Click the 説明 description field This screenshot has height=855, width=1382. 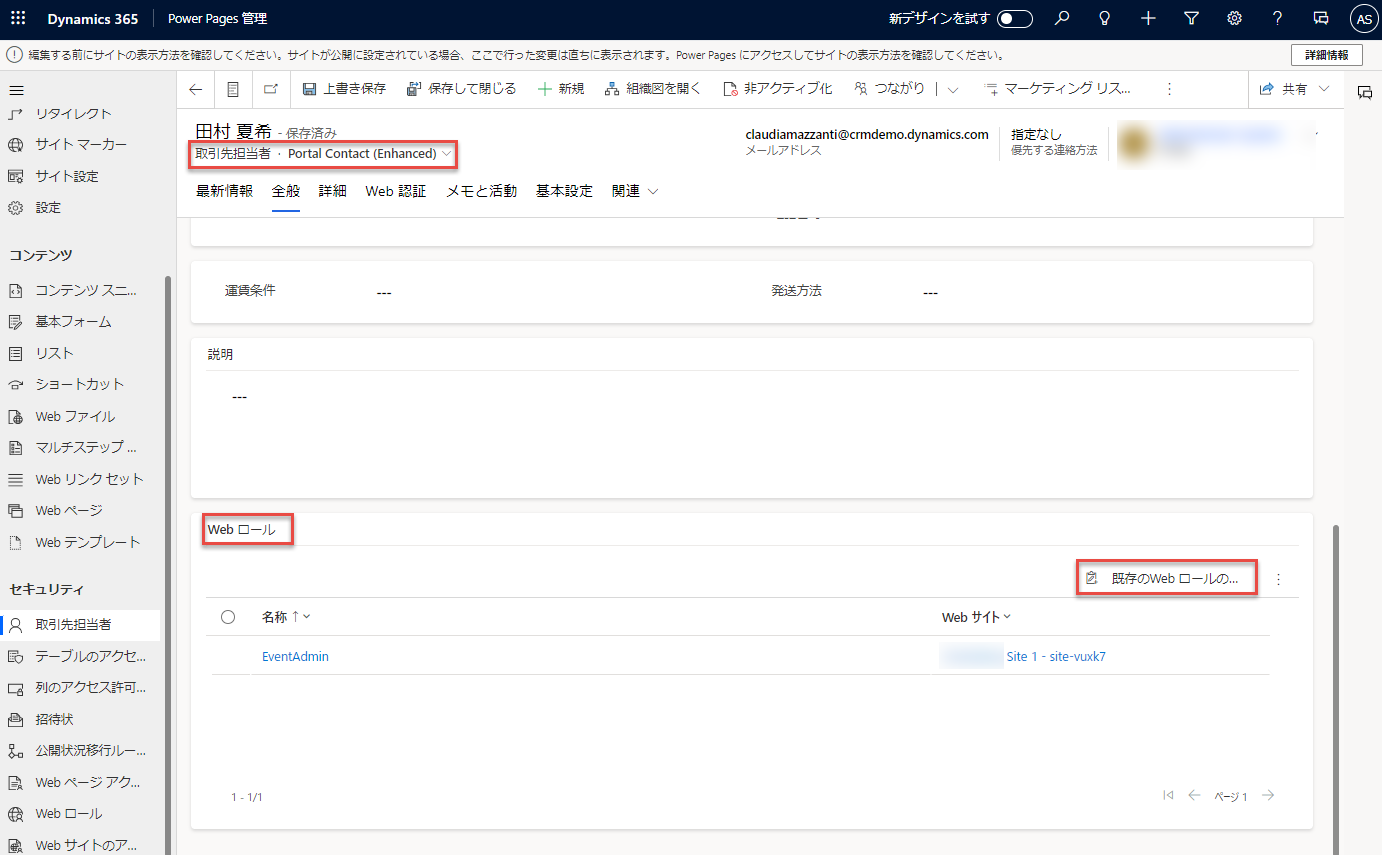point(751,430)
